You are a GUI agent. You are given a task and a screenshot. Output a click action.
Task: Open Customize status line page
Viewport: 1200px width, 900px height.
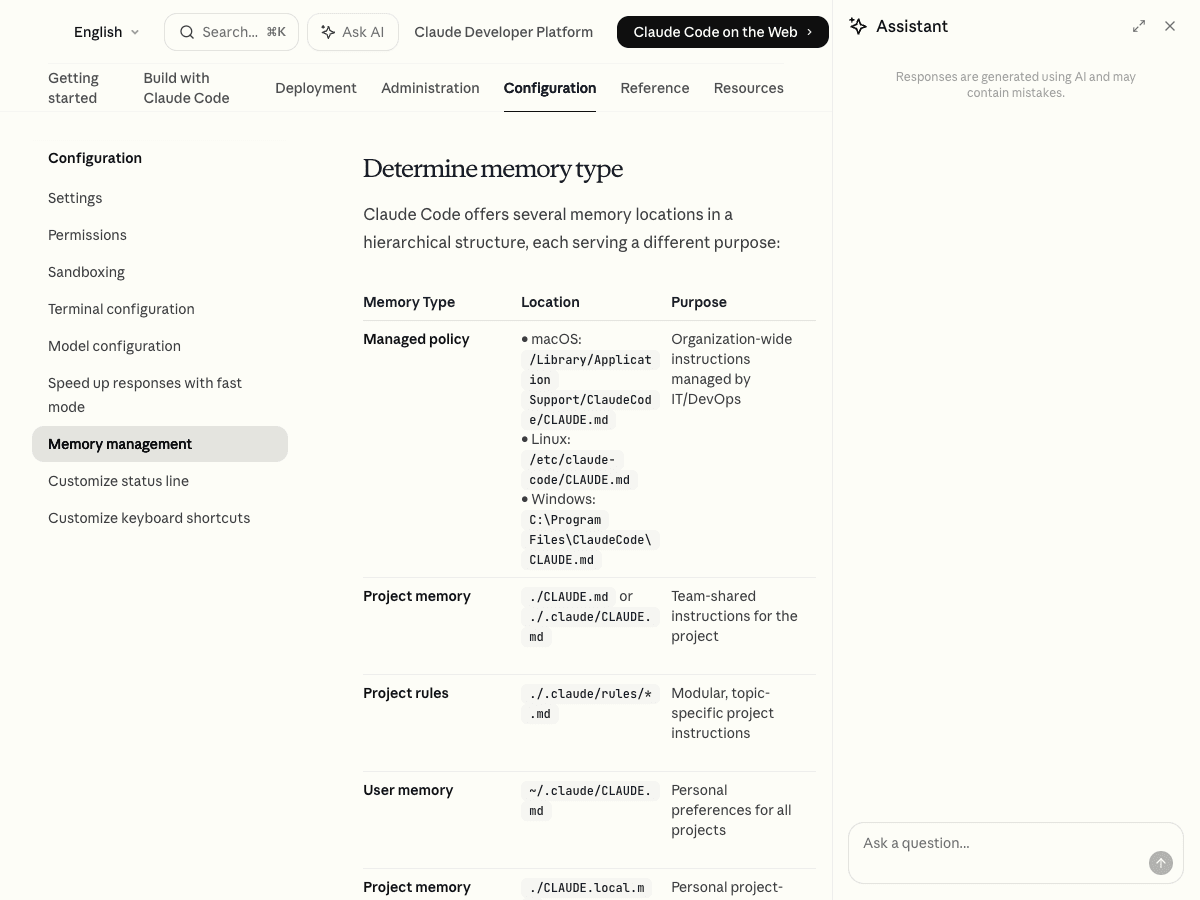(118, 481)
